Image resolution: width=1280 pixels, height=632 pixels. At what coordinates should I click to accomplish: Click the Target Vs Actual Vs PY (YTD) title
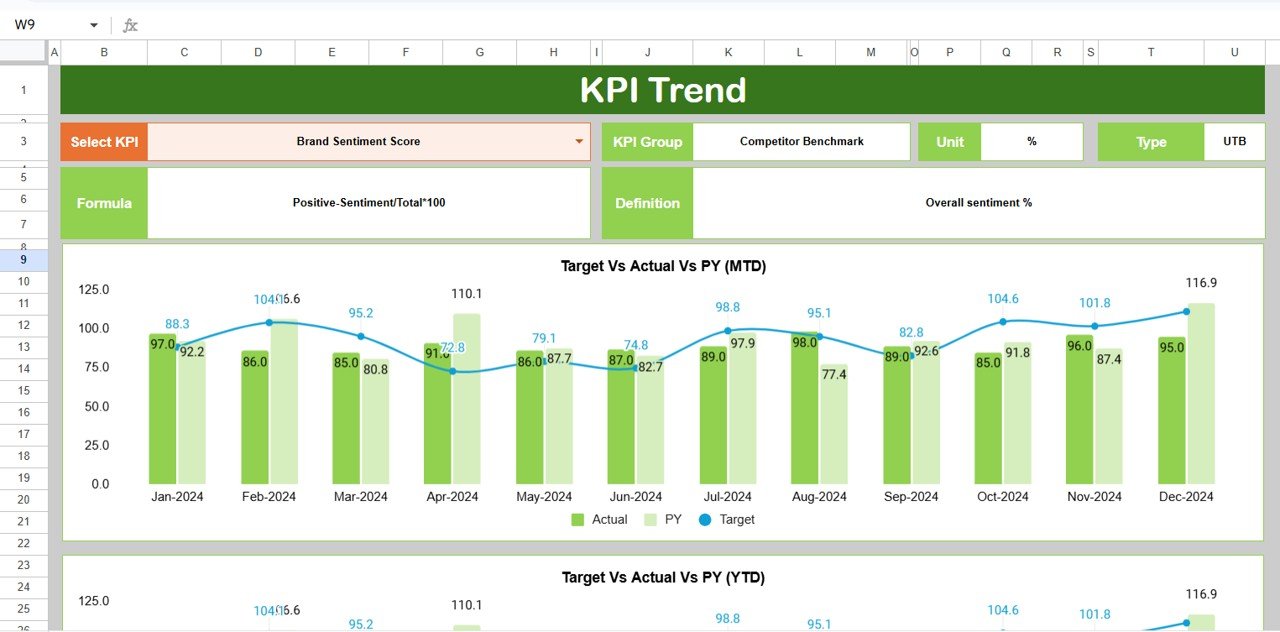coord(663,577)
